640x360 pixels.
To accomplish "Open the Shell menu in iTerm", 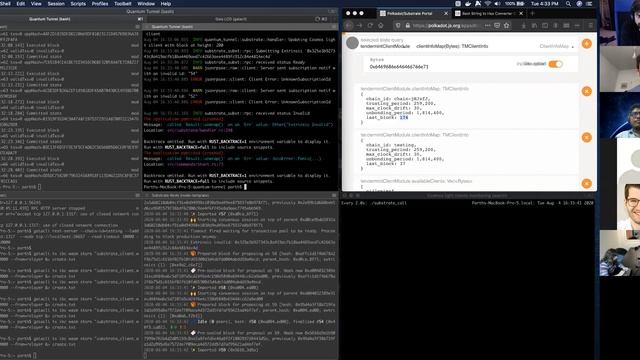I will 5,4.
